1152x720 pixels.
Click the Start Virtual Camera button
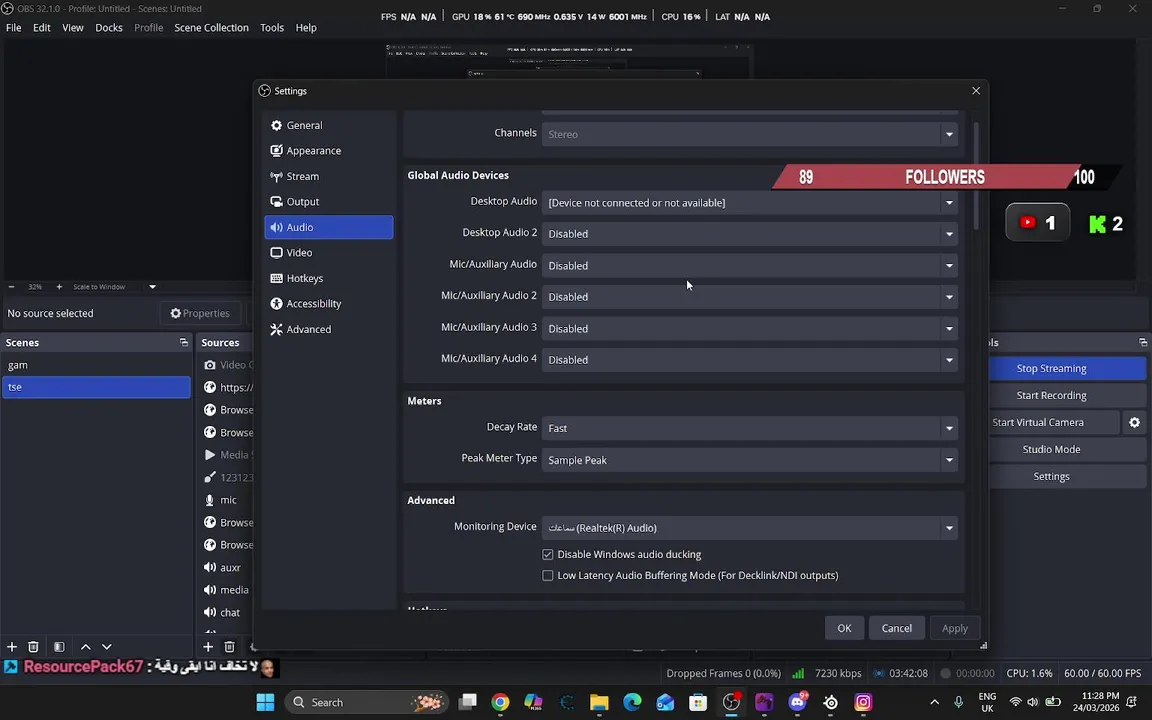tap(1054, 422)
